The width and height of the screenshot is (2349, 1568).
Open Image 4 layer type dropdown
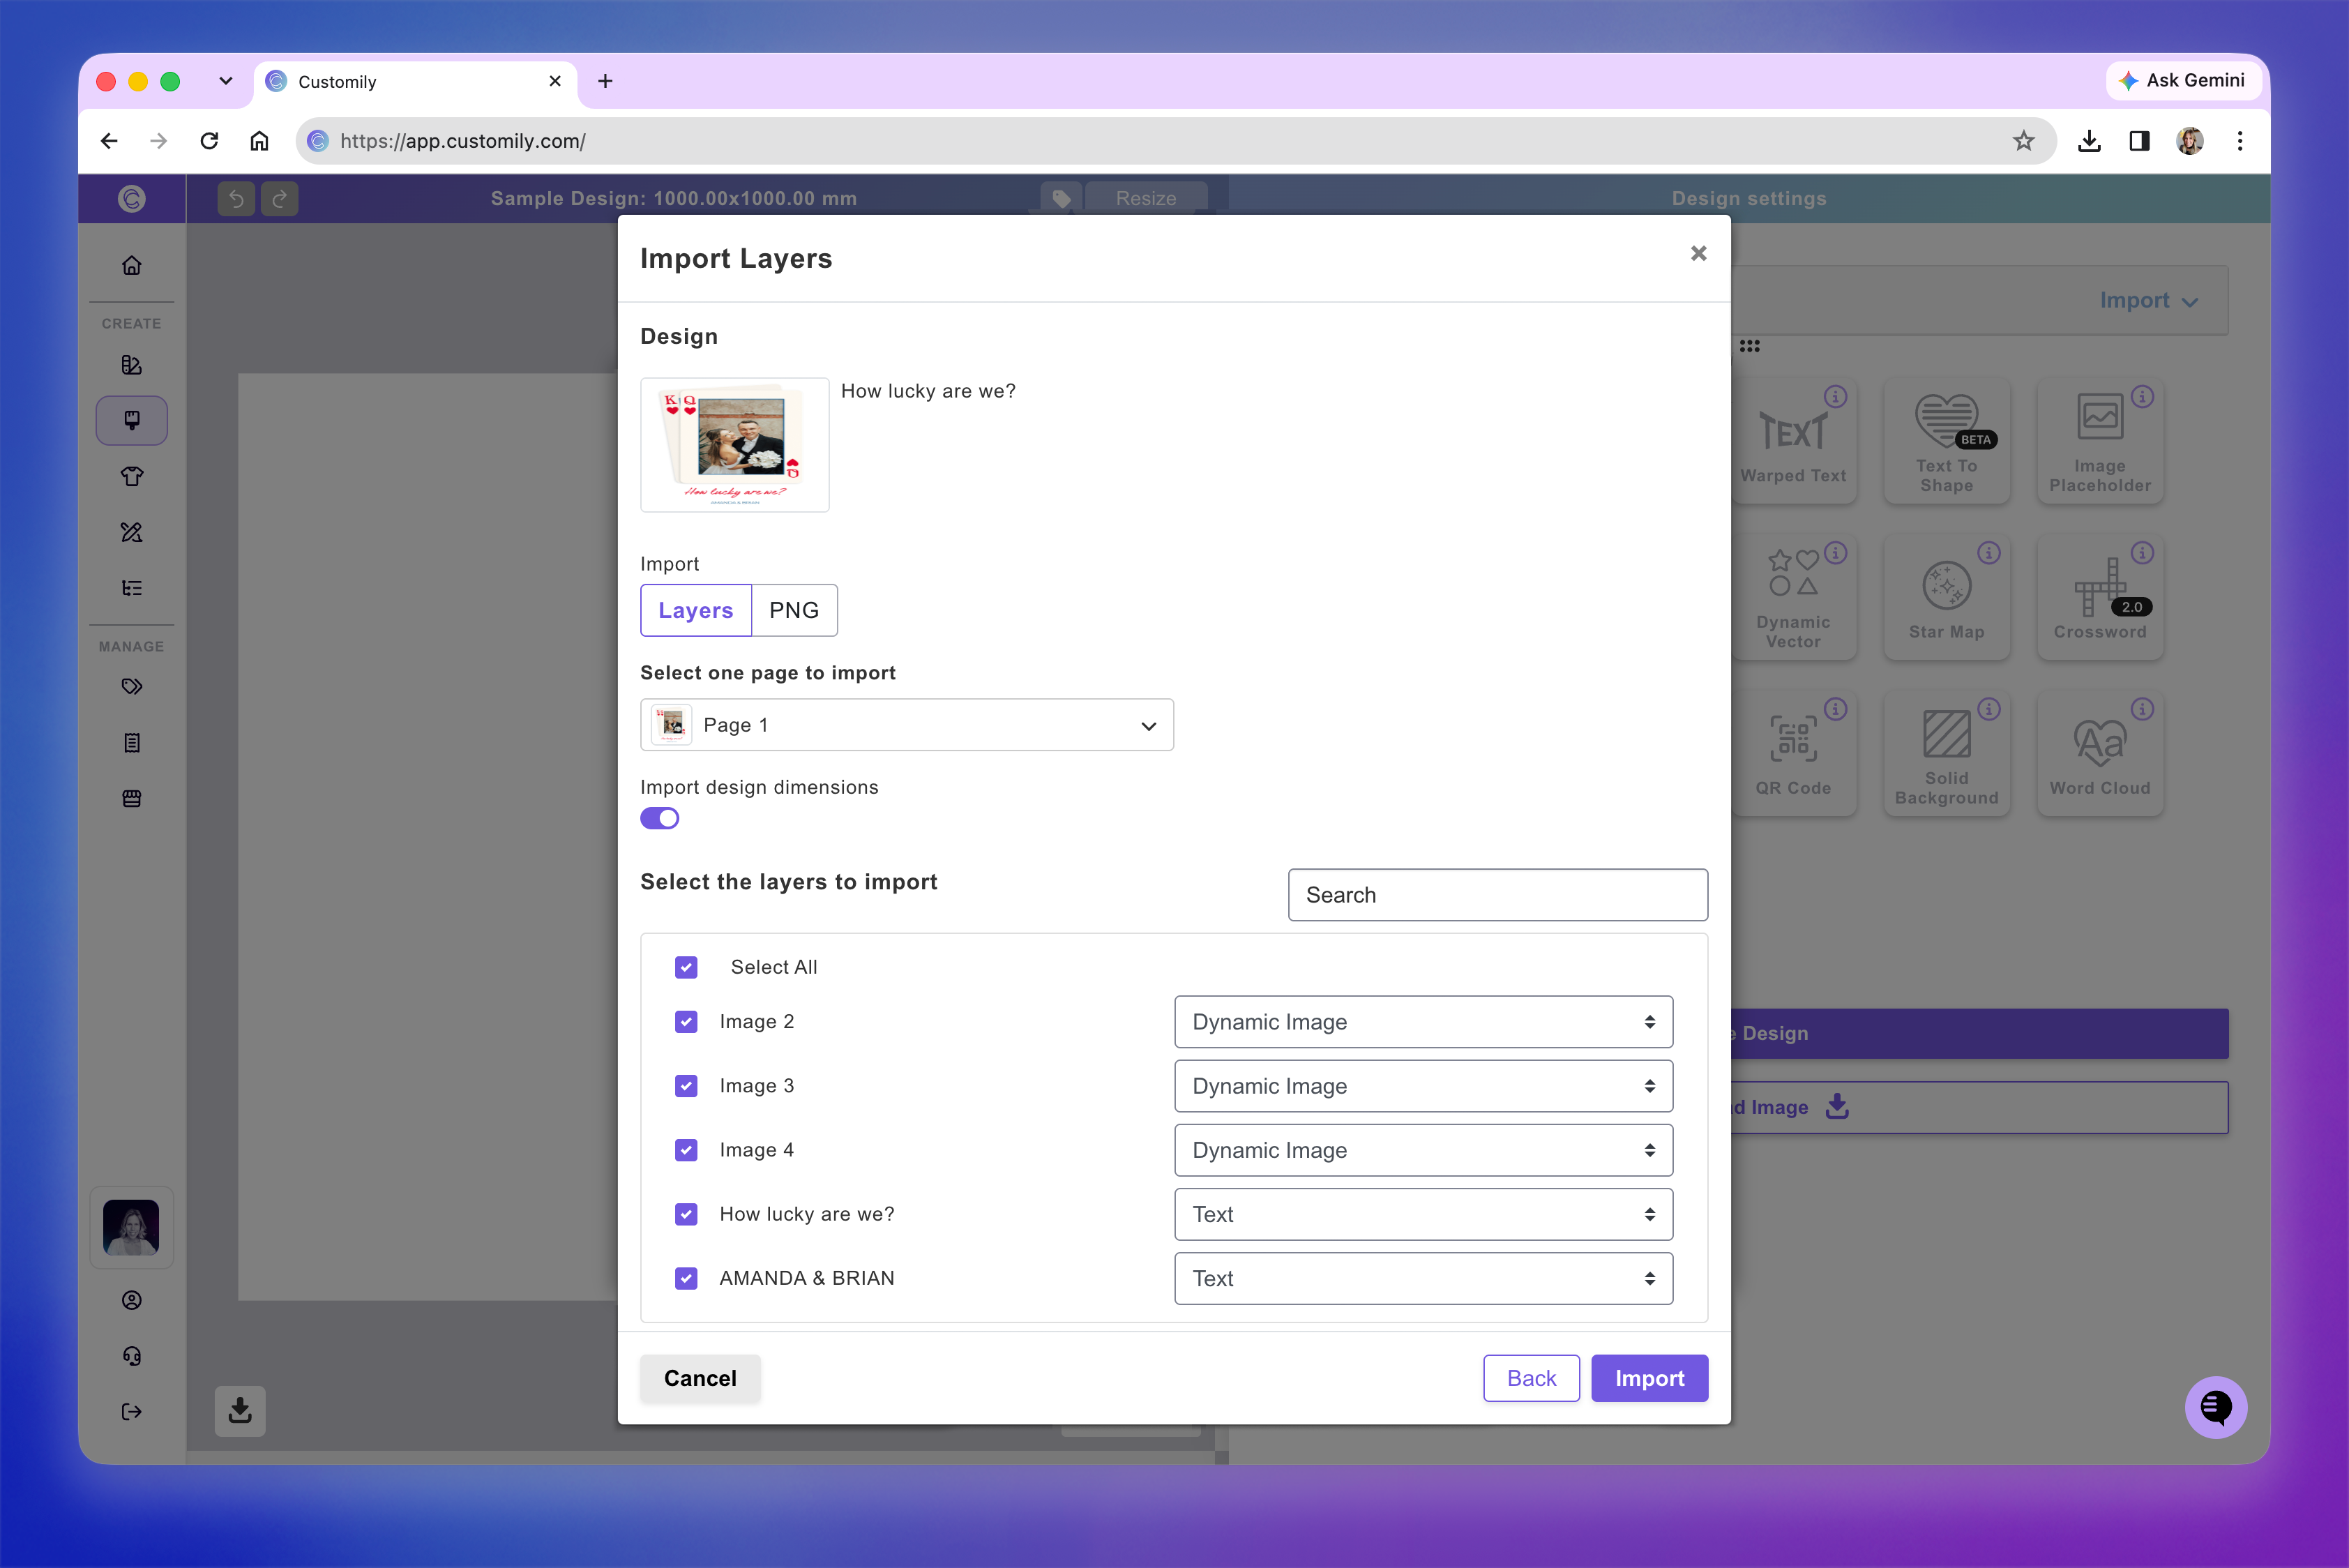pos(1423,1150)
